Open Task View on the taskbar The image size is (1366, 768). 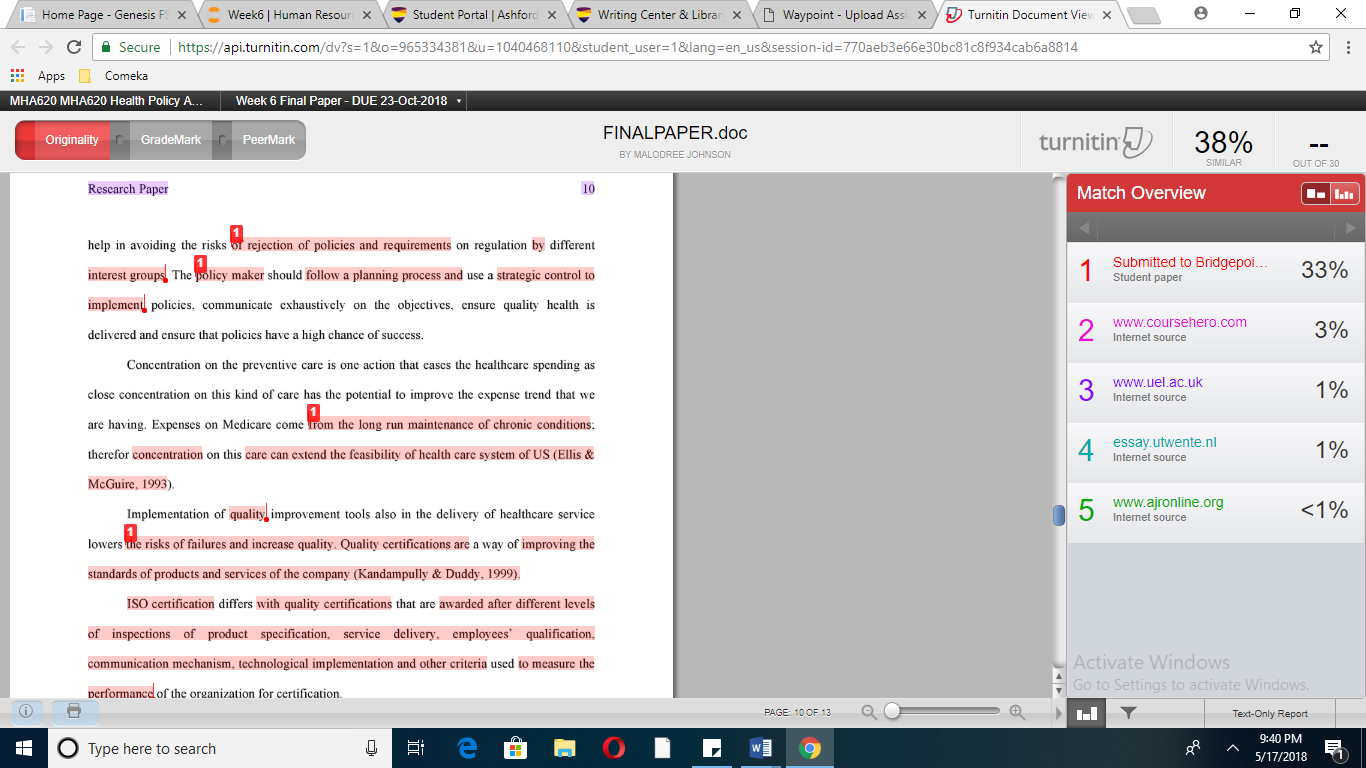[x=417, y=748]
